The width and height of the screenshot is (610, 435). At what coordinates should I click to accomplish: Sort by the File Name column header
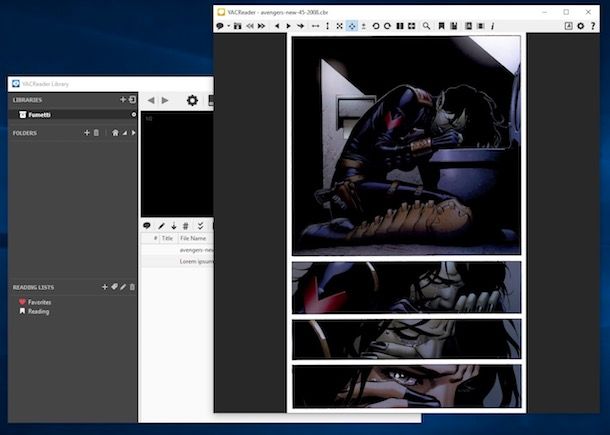[193, 238]
